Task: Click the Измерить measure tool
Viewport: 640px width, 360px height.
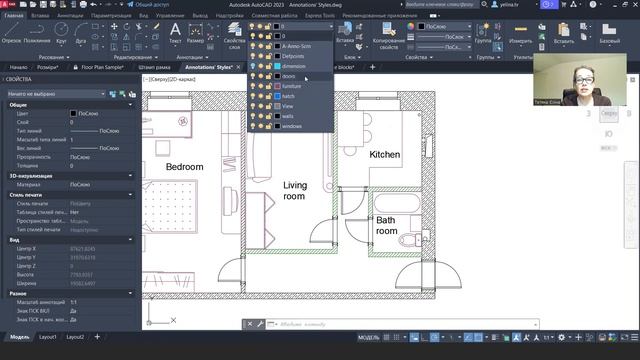Action: [x=520, y=33]
